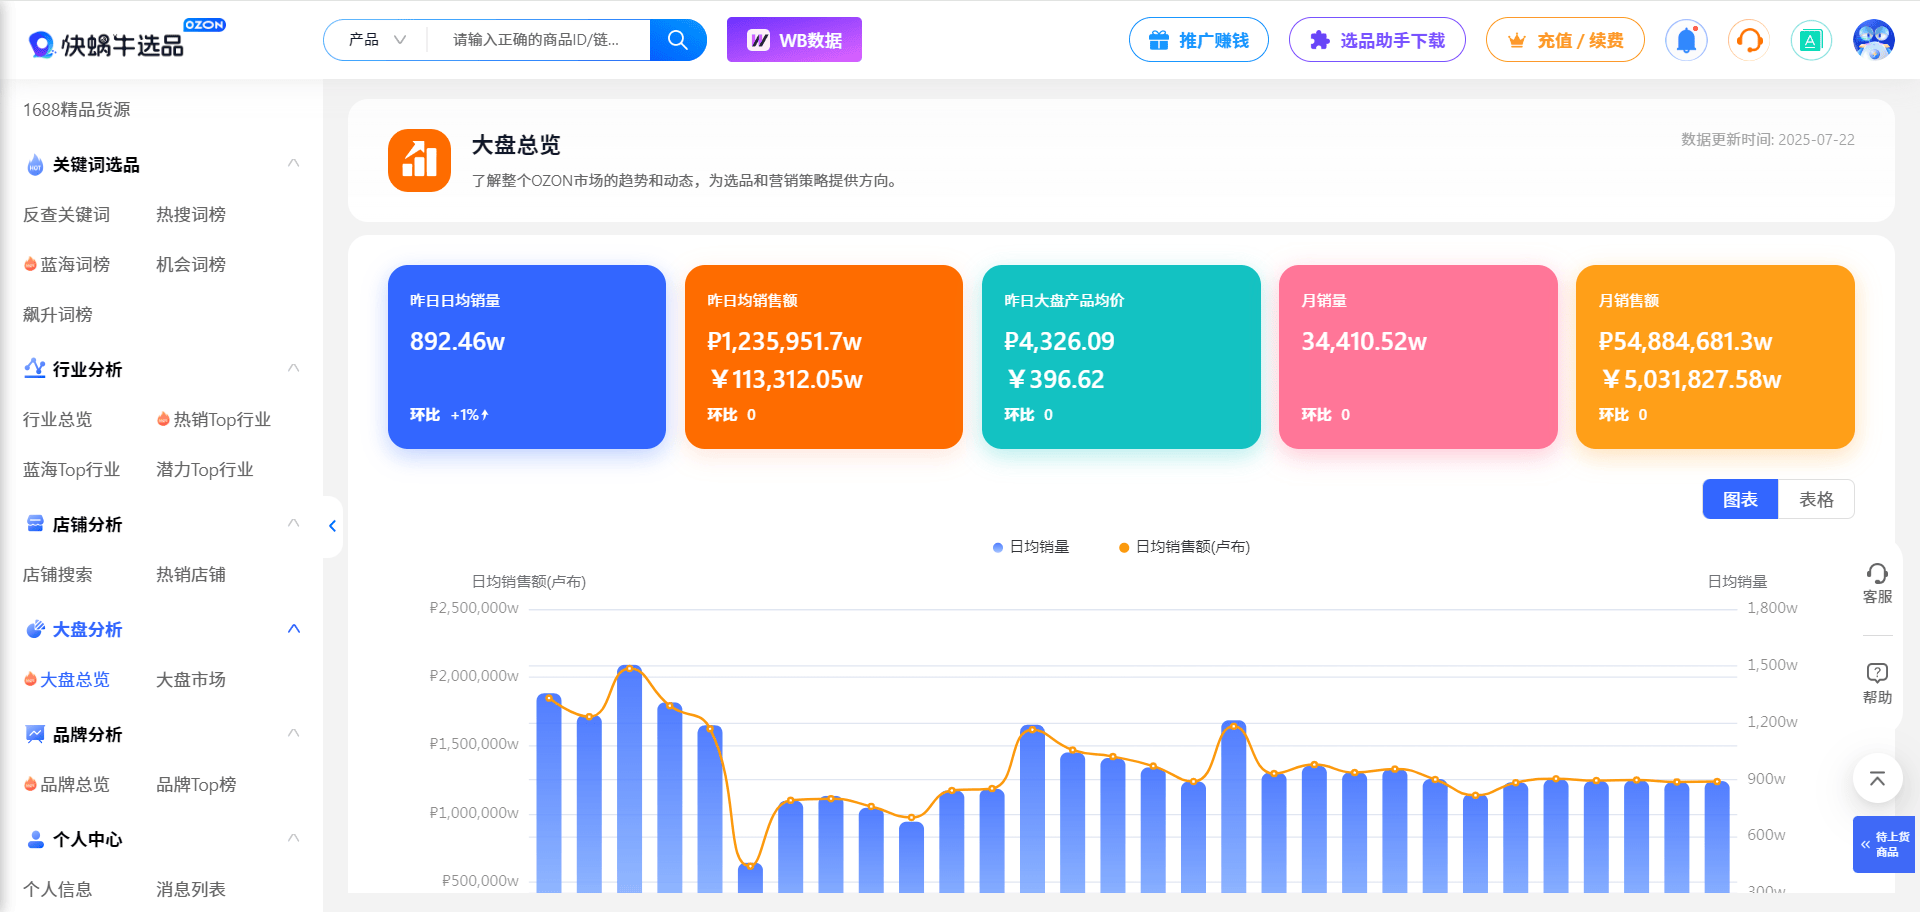The image size is (1920, 912).
Task: Select 大盘市场 in the sidebar menu
Action: [190, 680]
